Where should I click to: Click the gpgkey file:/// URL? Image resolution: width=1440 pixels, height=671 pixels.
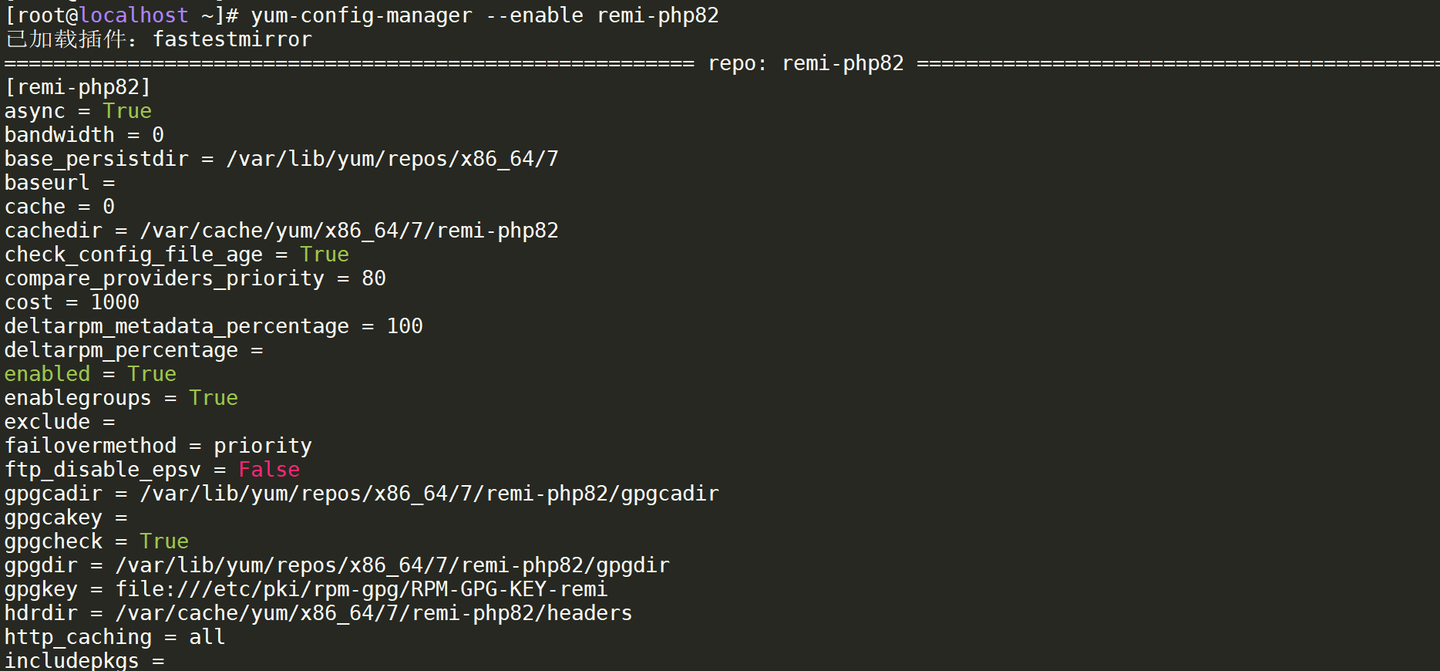click(361, 590)
